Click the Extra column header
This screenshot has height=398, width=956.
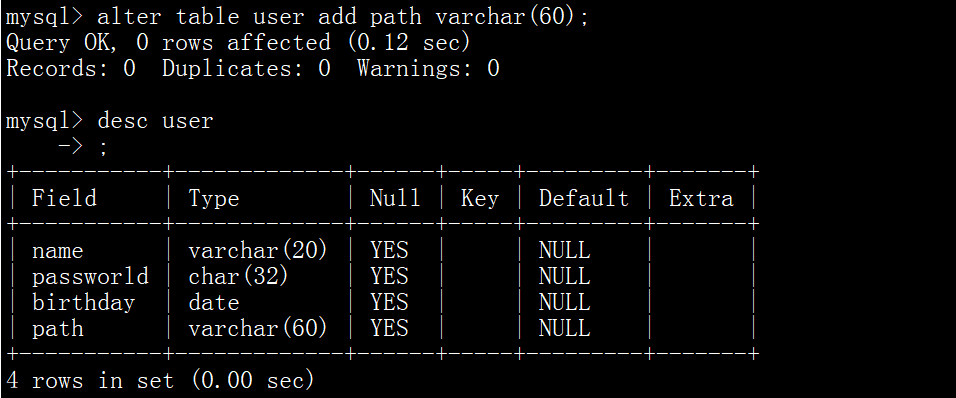pos(701,198)
